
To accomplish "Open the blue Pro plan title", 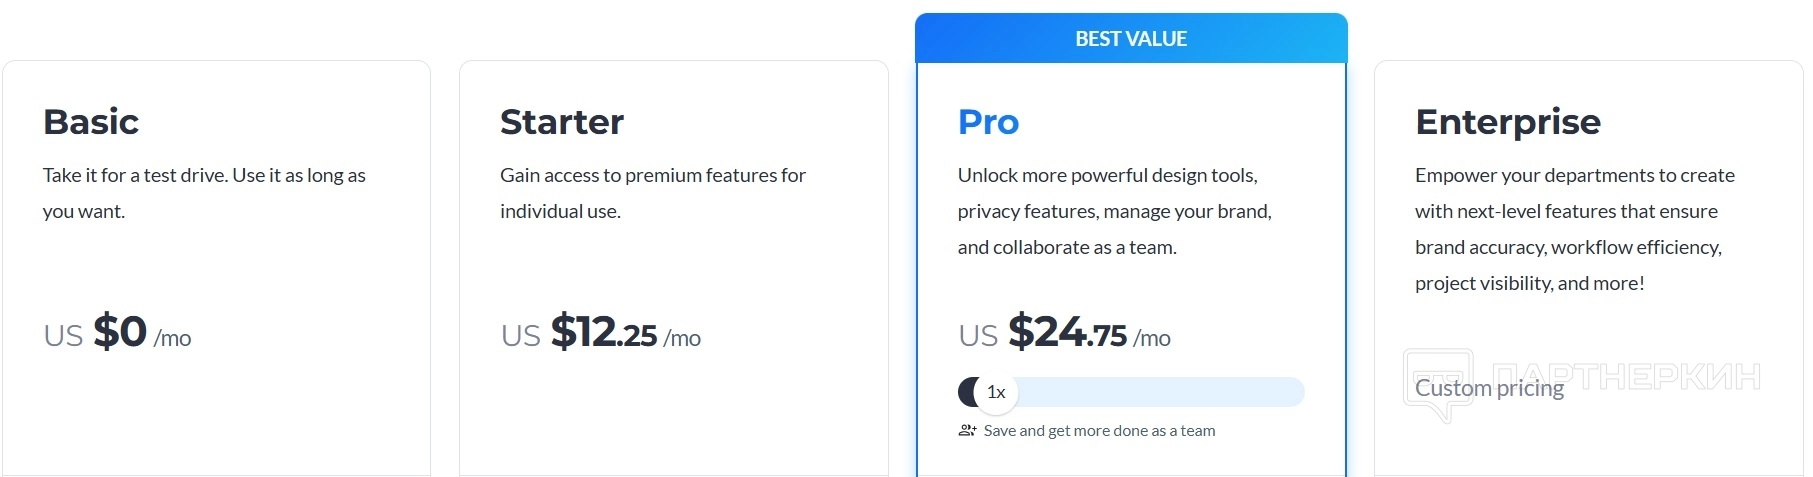I will 988,122.
